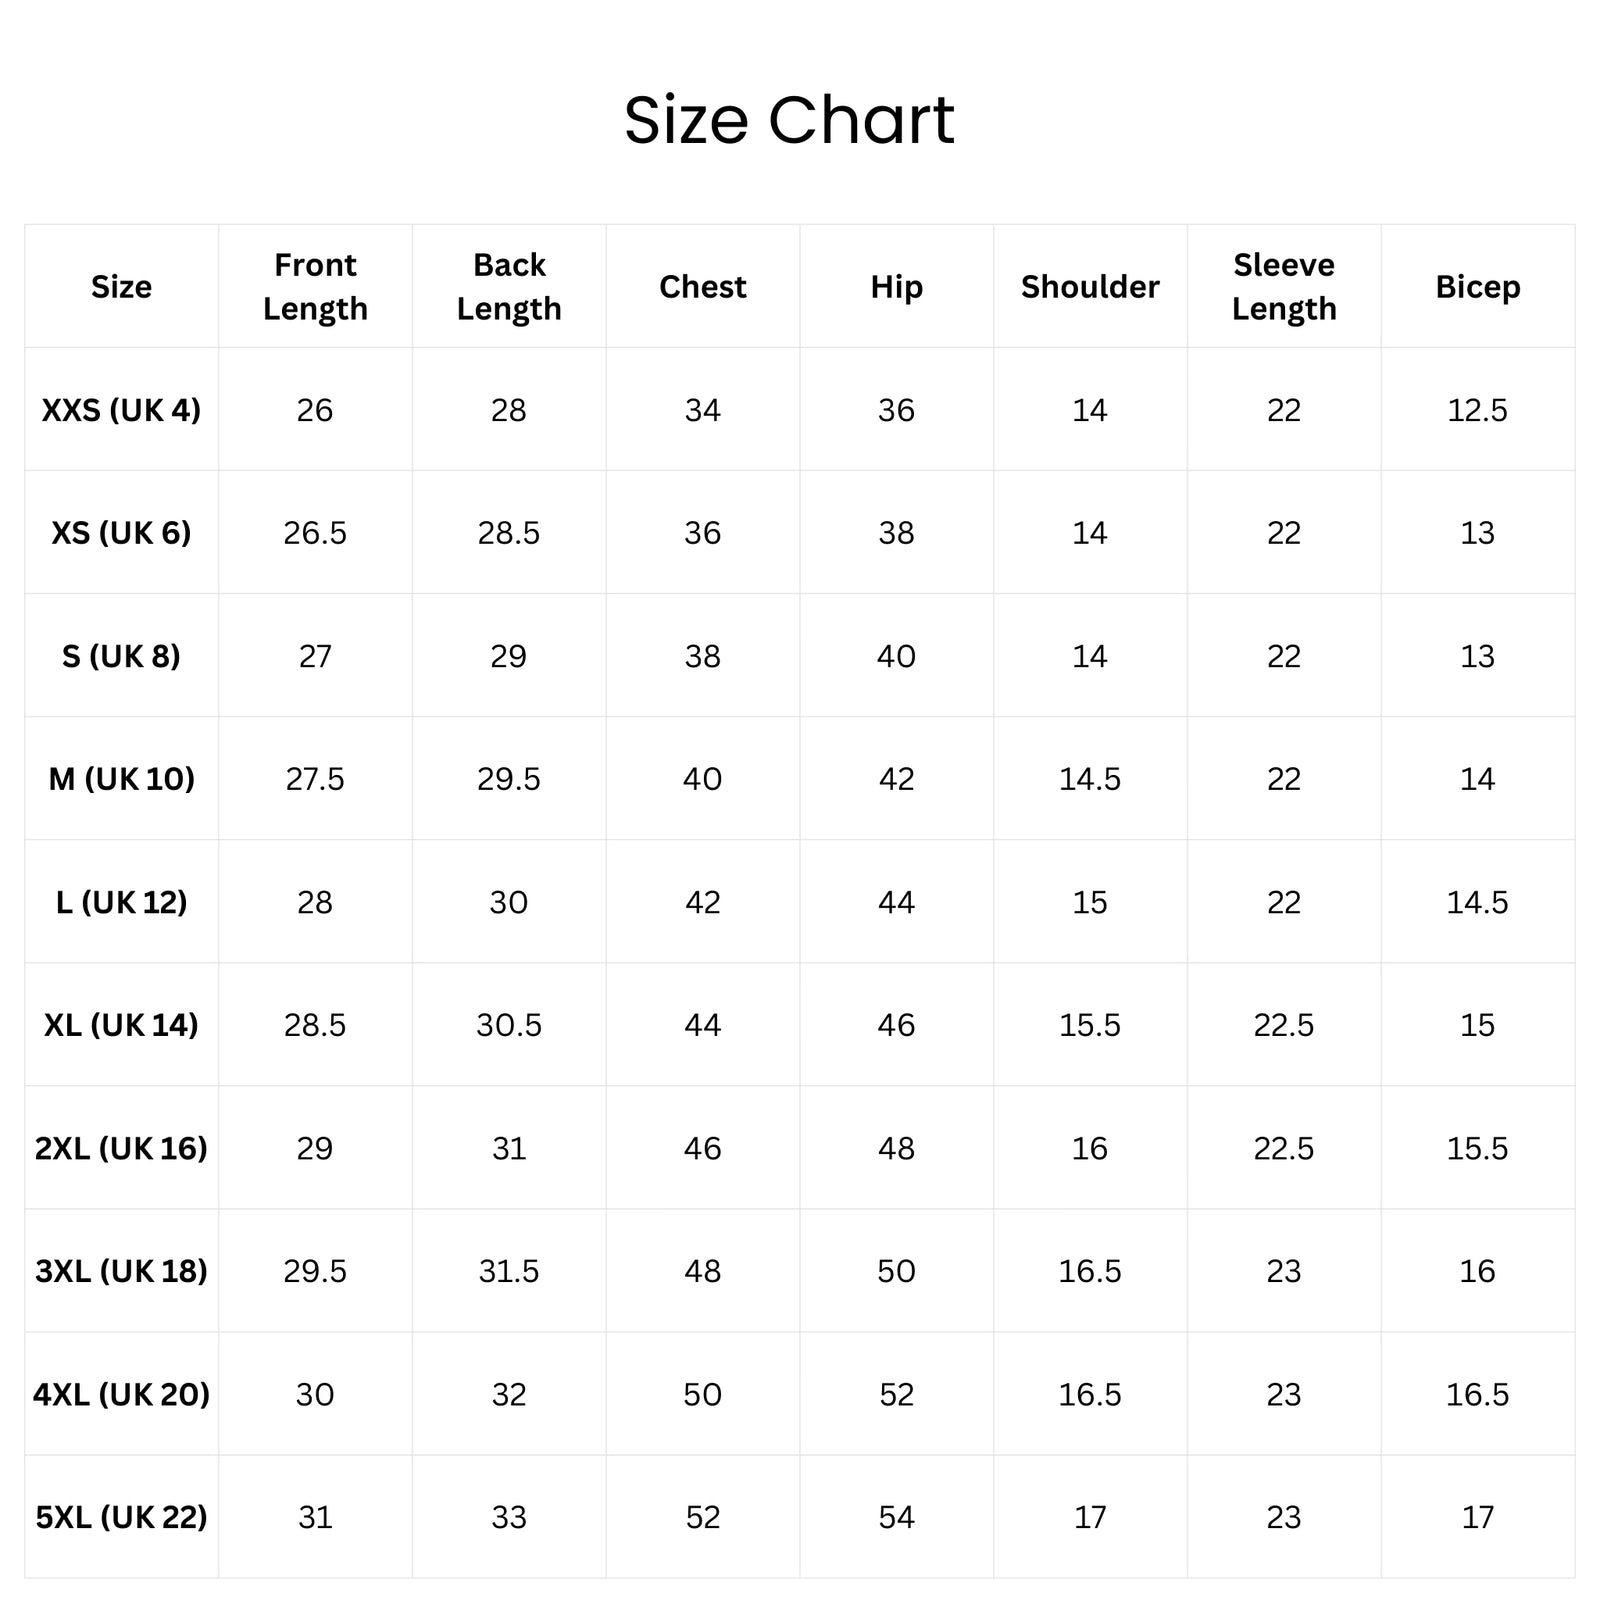Click the XXS (UK 4) row label
Viewport: 1600px width, 1600px height.
tap(121, 410)
